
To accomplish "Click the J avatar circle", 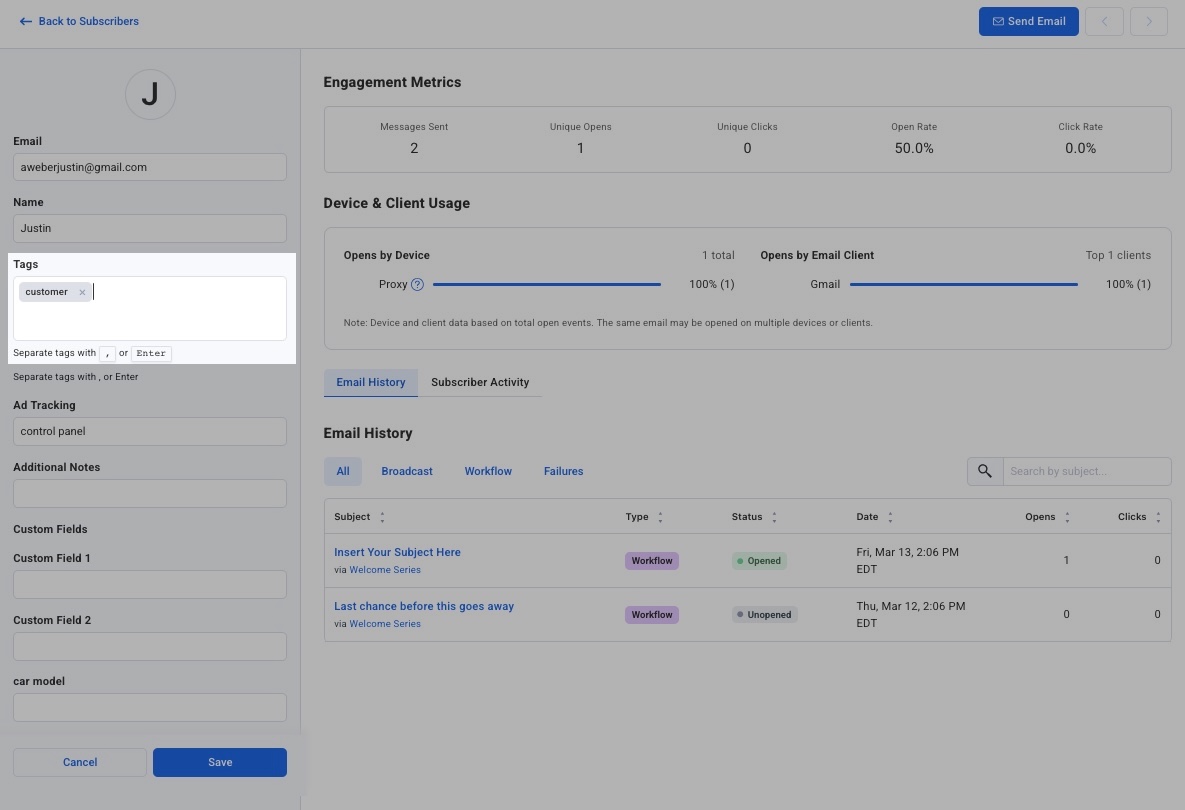I will pos(150,94).
